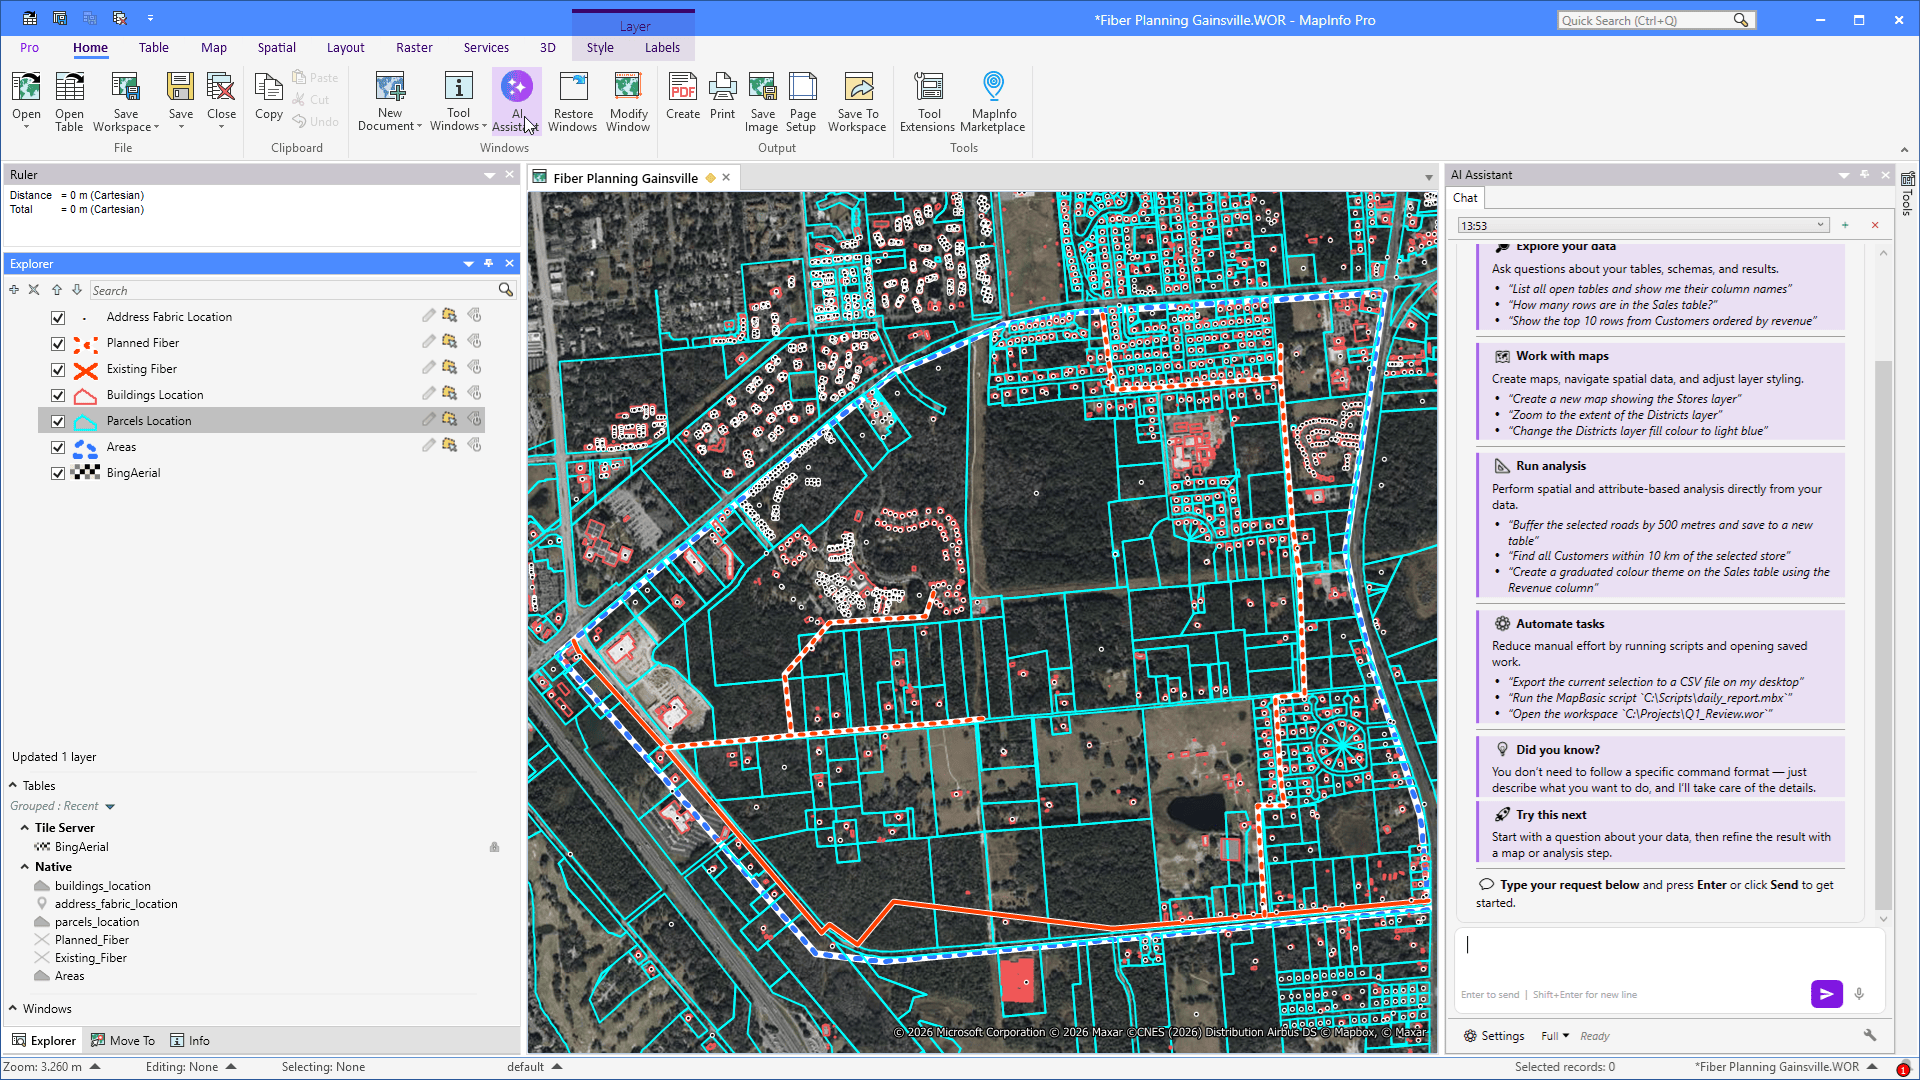
Task: Expand the Grouped Recent dropdown
Action: [x=110, y=807]
